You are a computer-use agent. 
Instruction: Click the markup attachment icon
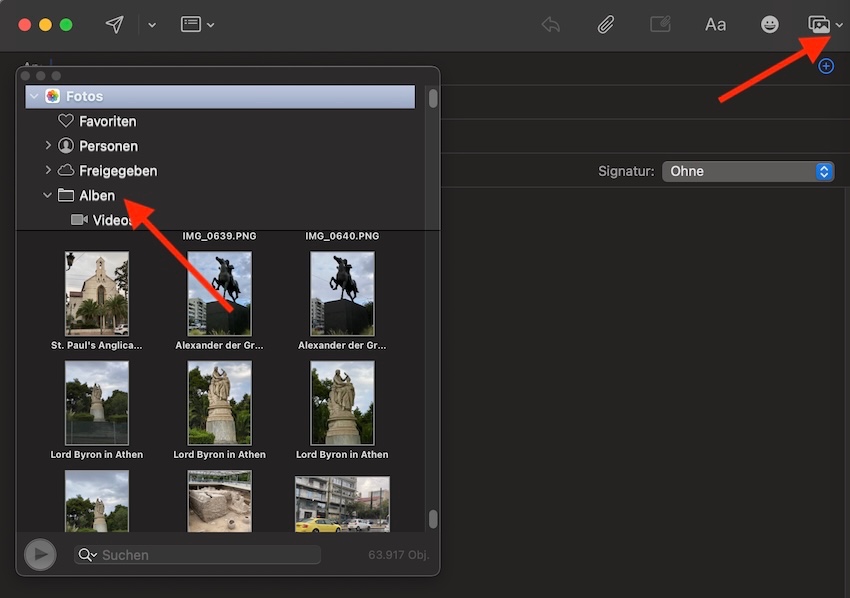[x=660, y=25]
